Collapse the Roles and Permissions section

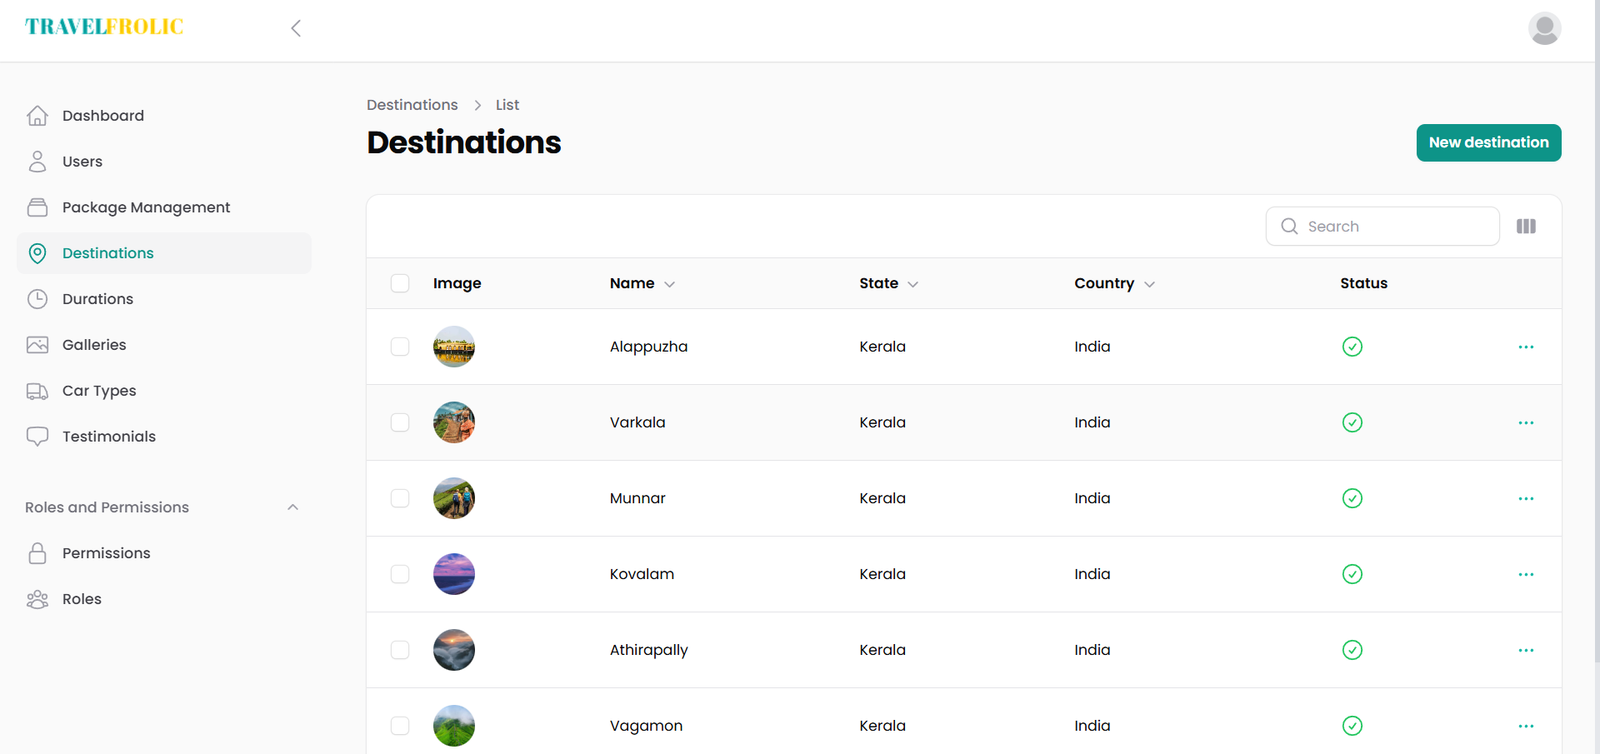pos(293,508)
